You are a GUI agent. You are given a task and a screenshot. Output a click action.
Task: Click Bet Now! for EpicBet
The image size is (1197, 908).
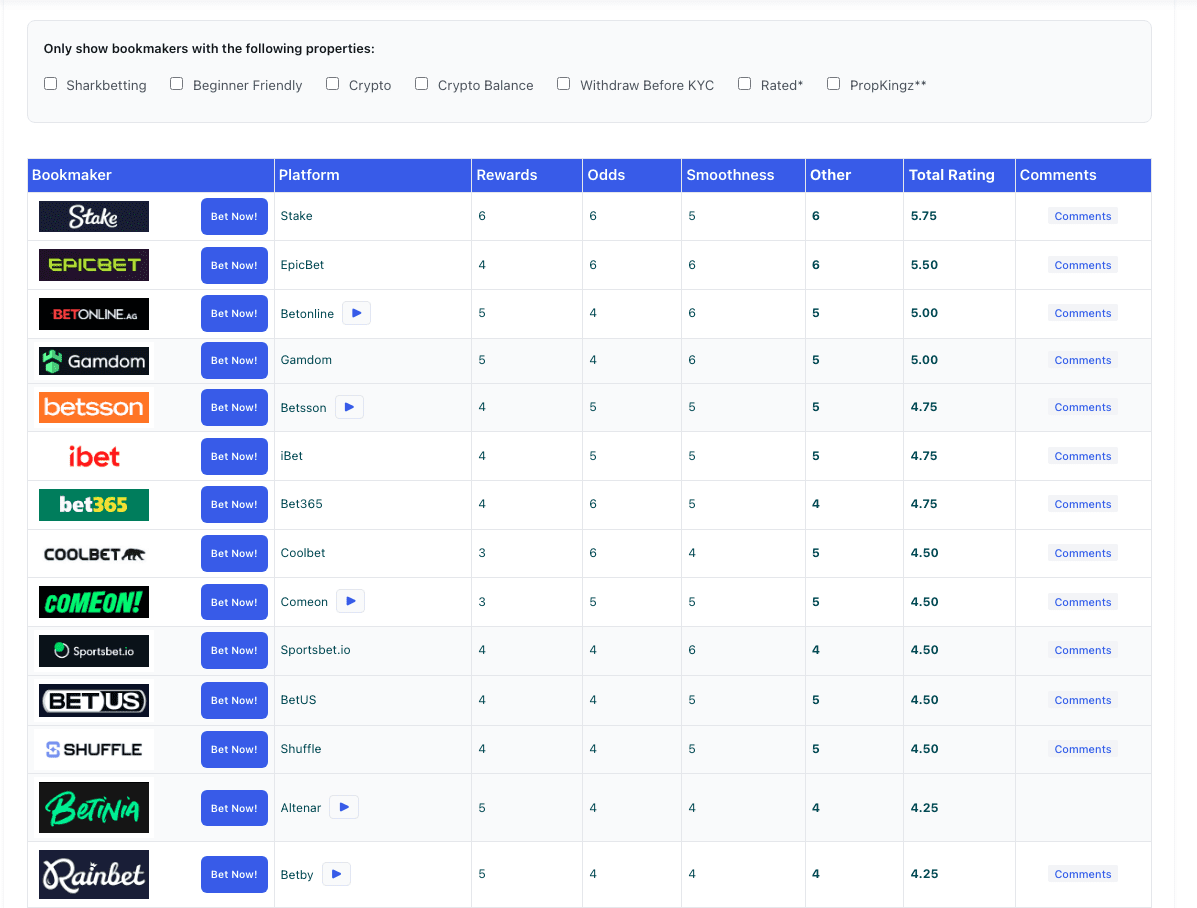(234, 265)
